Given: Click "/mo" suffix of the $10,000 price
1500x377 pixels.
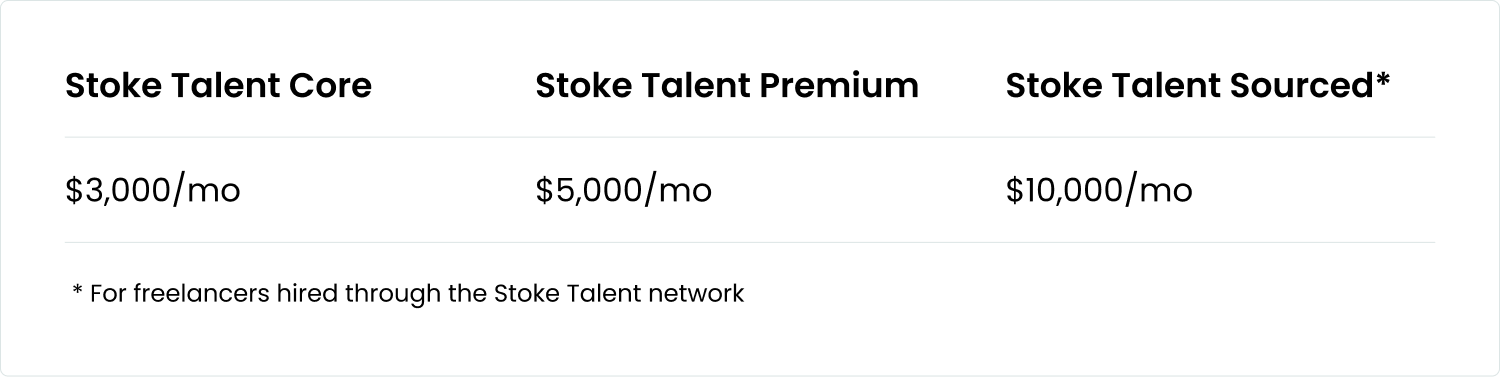Looking at the screenshot, I should [1158, 190].
